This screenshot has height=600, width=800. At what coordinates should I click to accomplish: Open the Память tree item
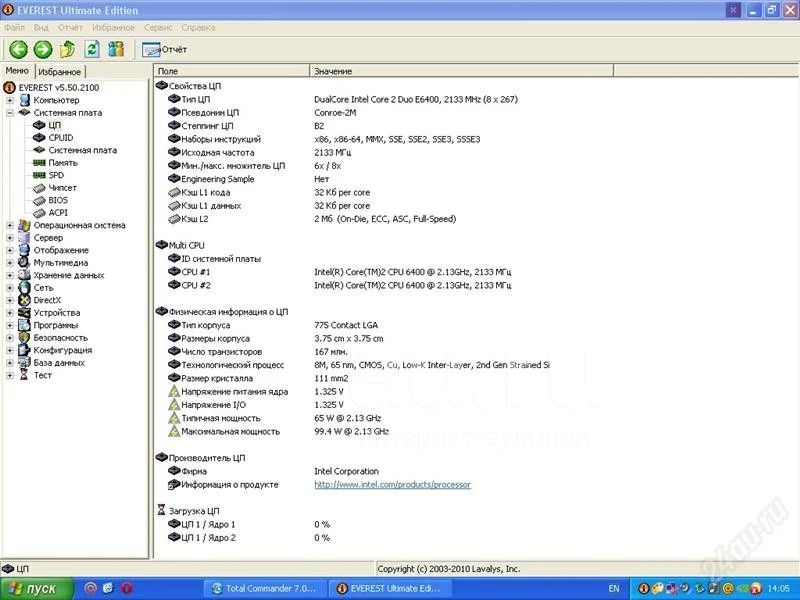click(63, 163)
